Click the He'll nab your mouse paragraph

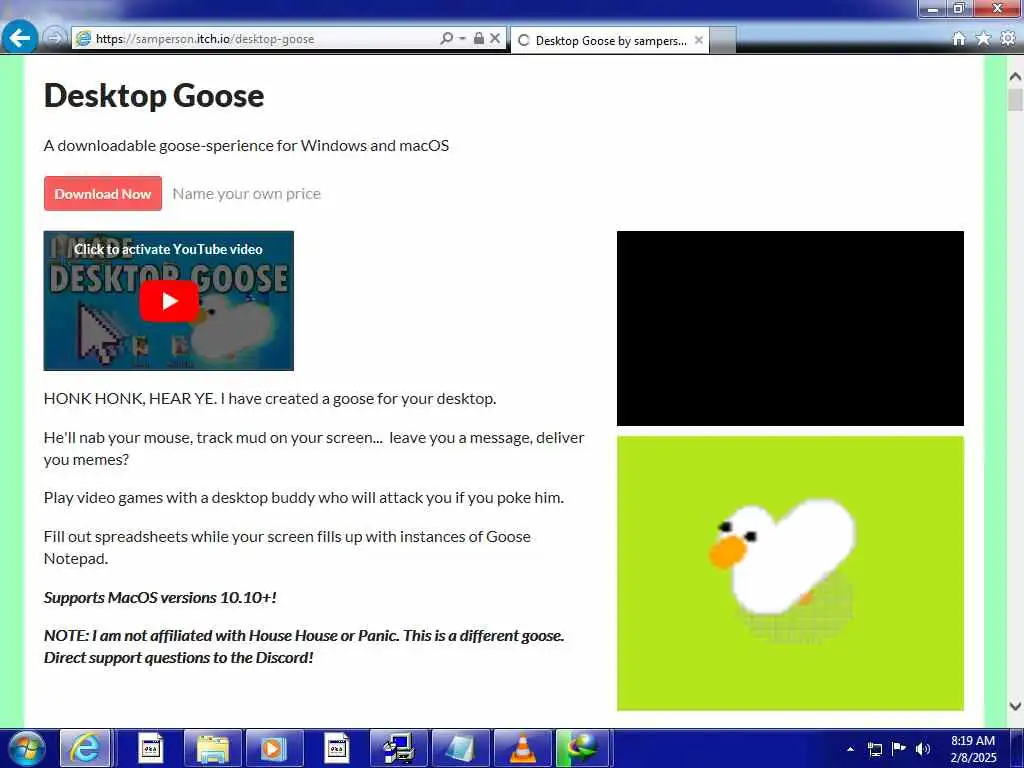[x=314, y=448]
